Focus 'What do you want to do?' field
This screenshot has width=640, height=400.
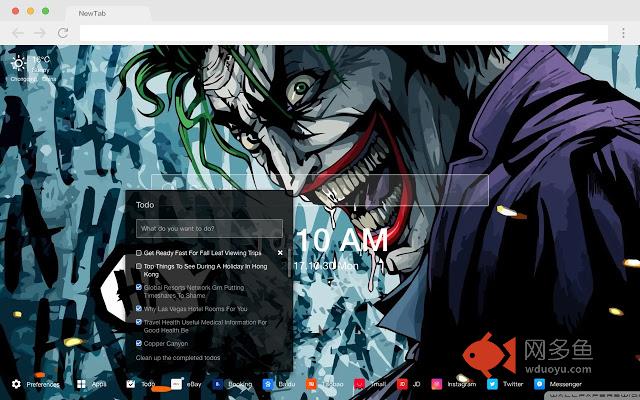coord(209,229)
